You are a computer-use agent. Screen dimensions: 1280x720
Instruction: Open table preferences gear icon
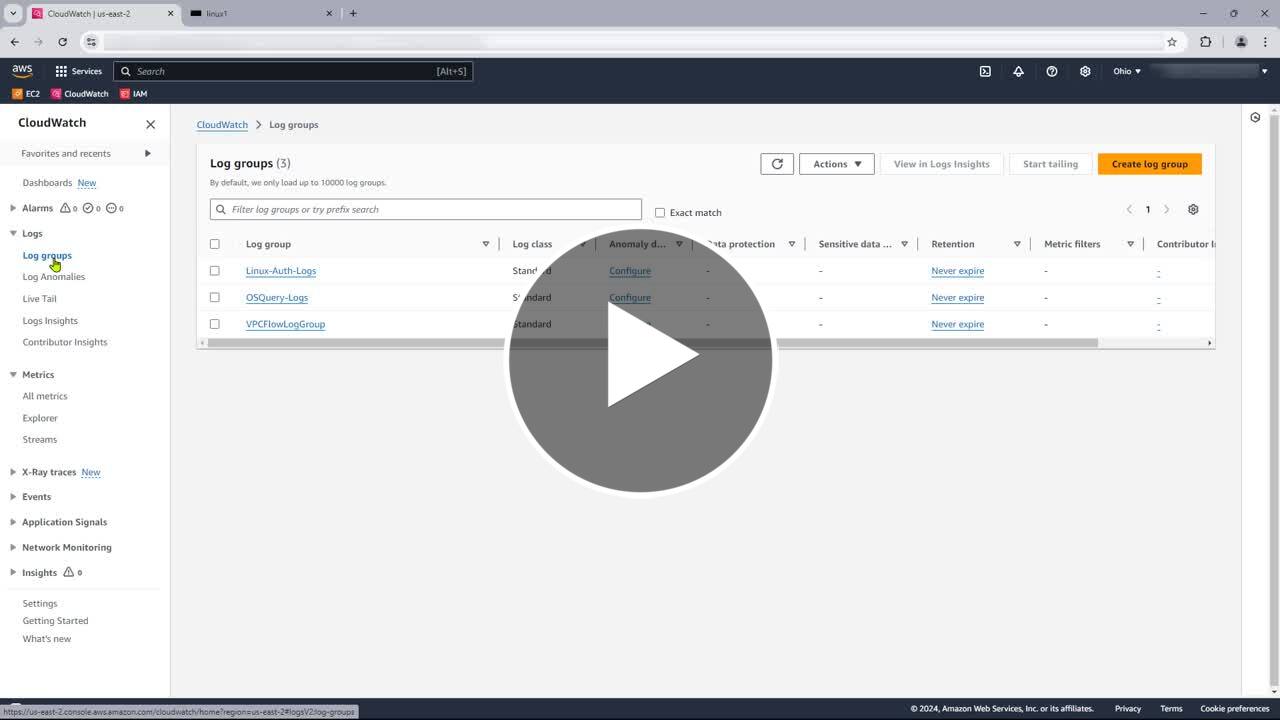click(x=1193, y=209)
